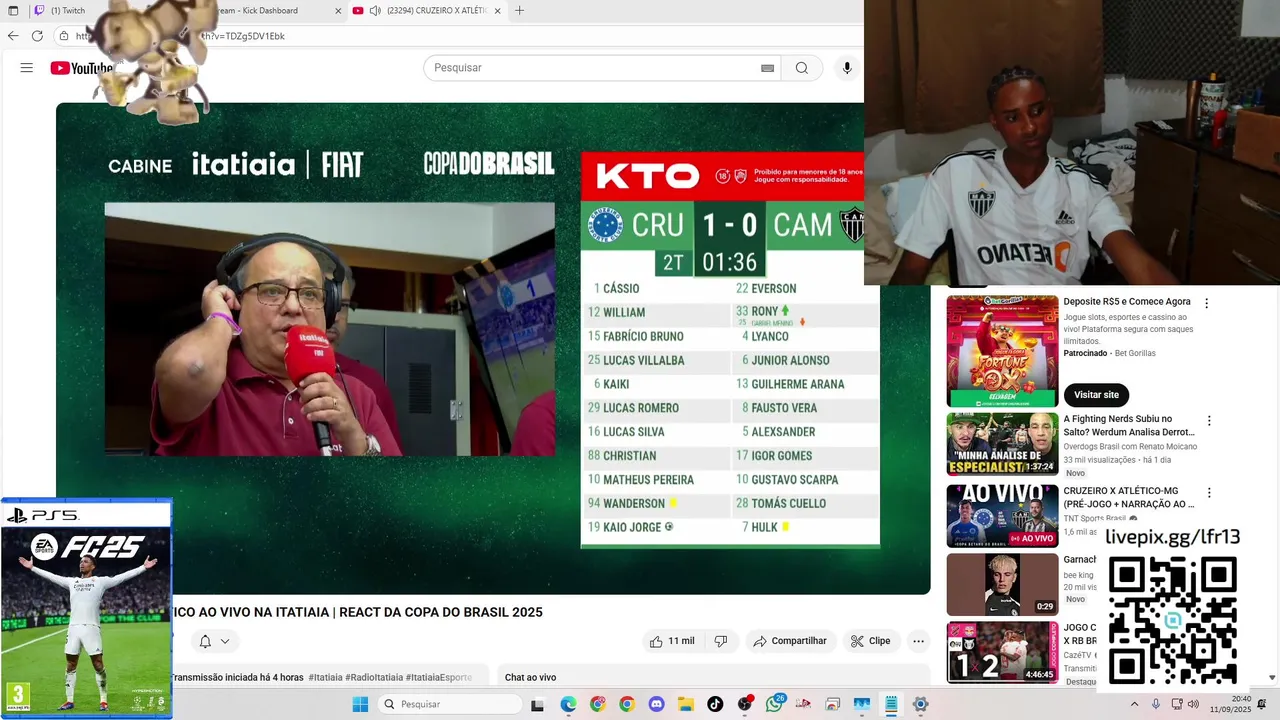This screenshot has width=1280, height=720.
Task: Open WhatsApp with 26 notifications
Action: (x=774, y=704)
